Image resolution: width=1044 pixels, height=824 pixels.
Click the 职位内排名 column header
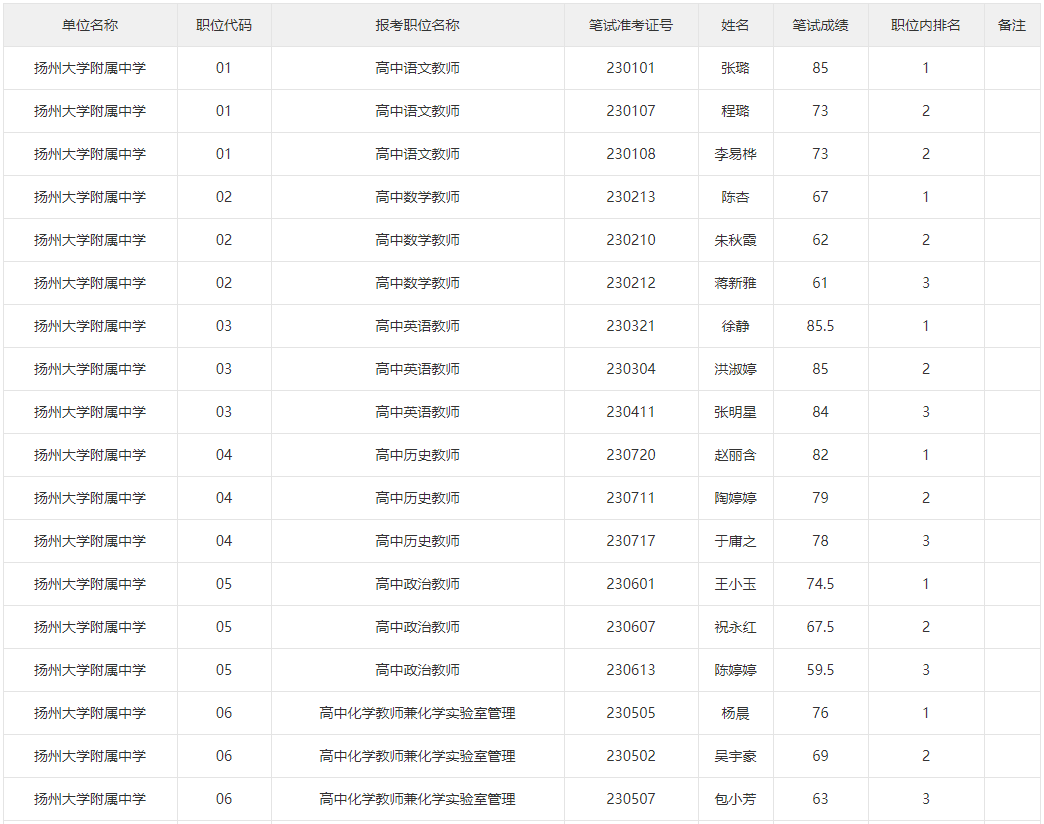(x=925, y=25)
